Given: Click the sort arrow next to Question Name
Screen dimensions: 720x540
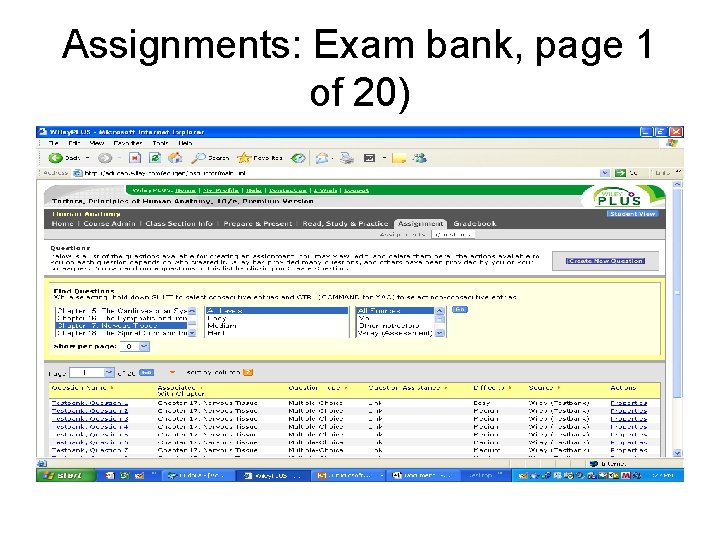Looking at the screenshot, I should coord(112,388).
